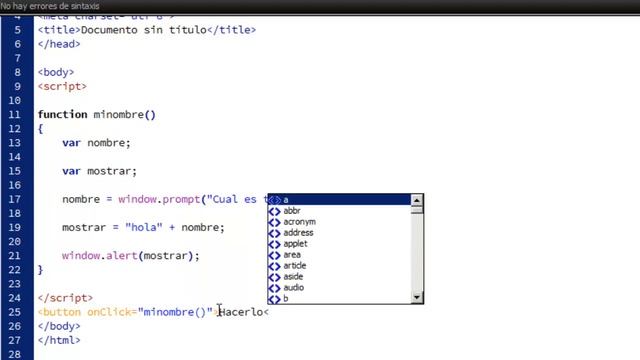Click tag icon beside 'acronym'
This screenshot has width=640, height=360.
[274, 222]
